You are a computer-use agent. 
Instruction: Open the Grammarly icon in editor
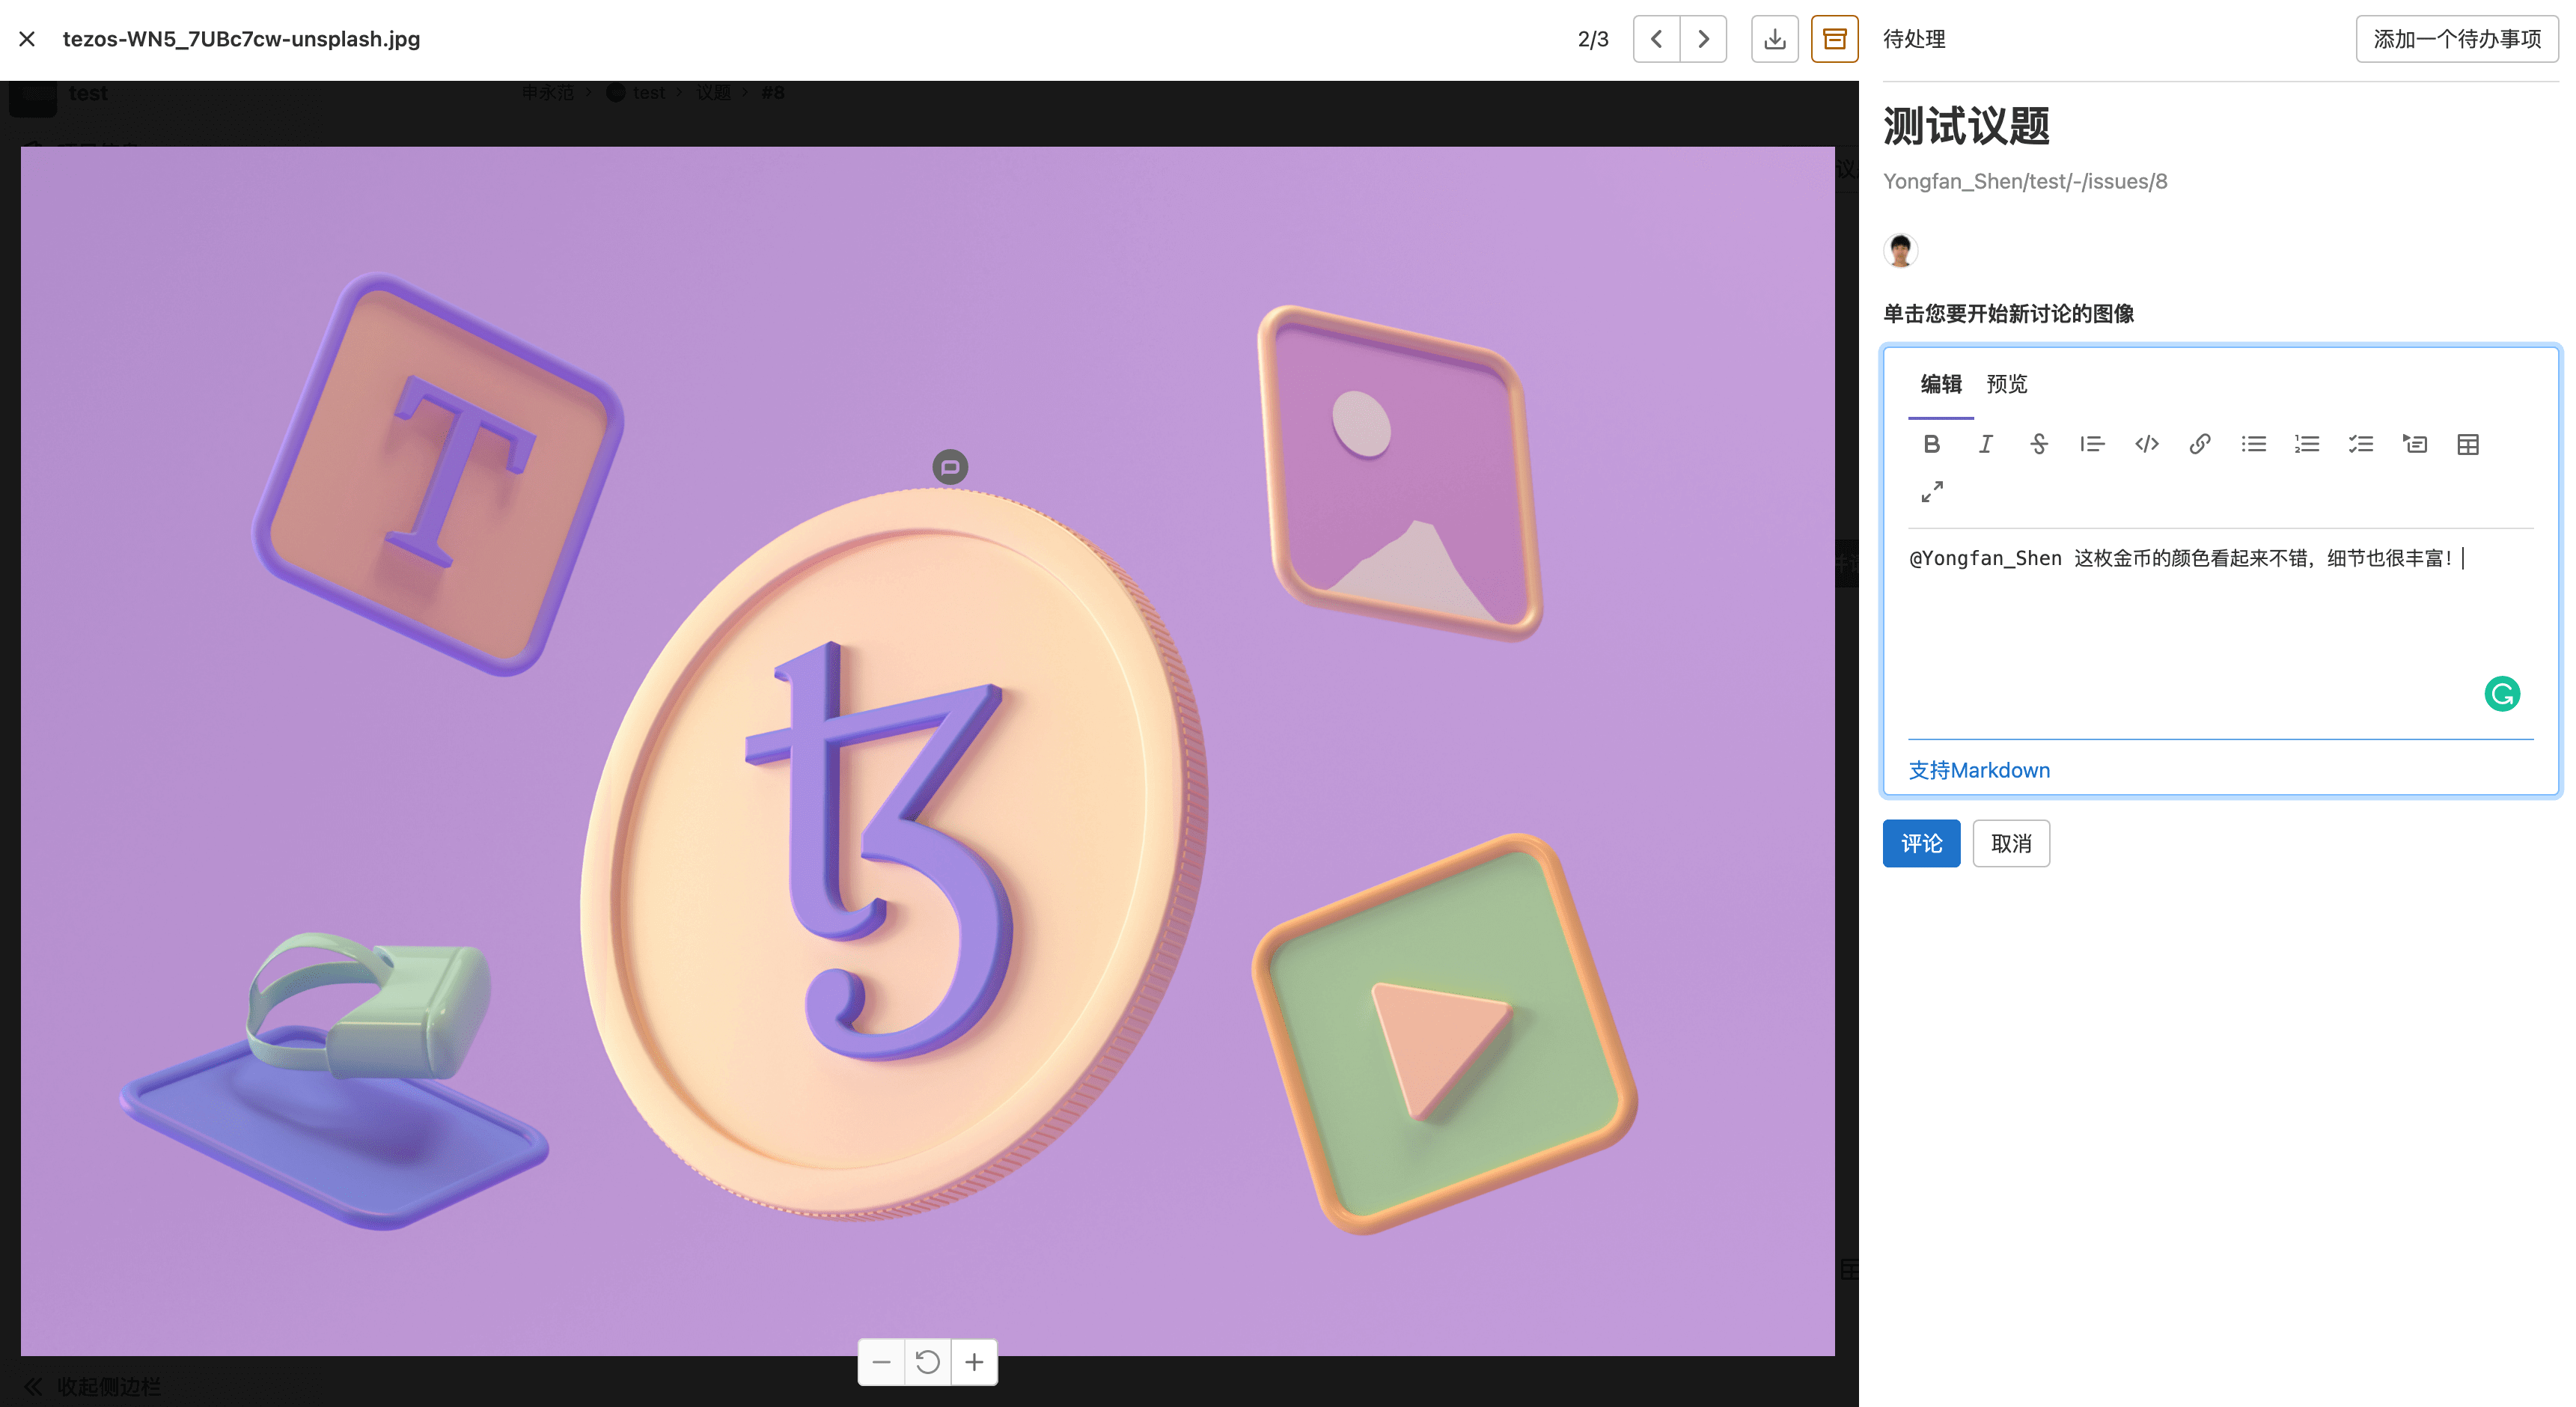2502,694
